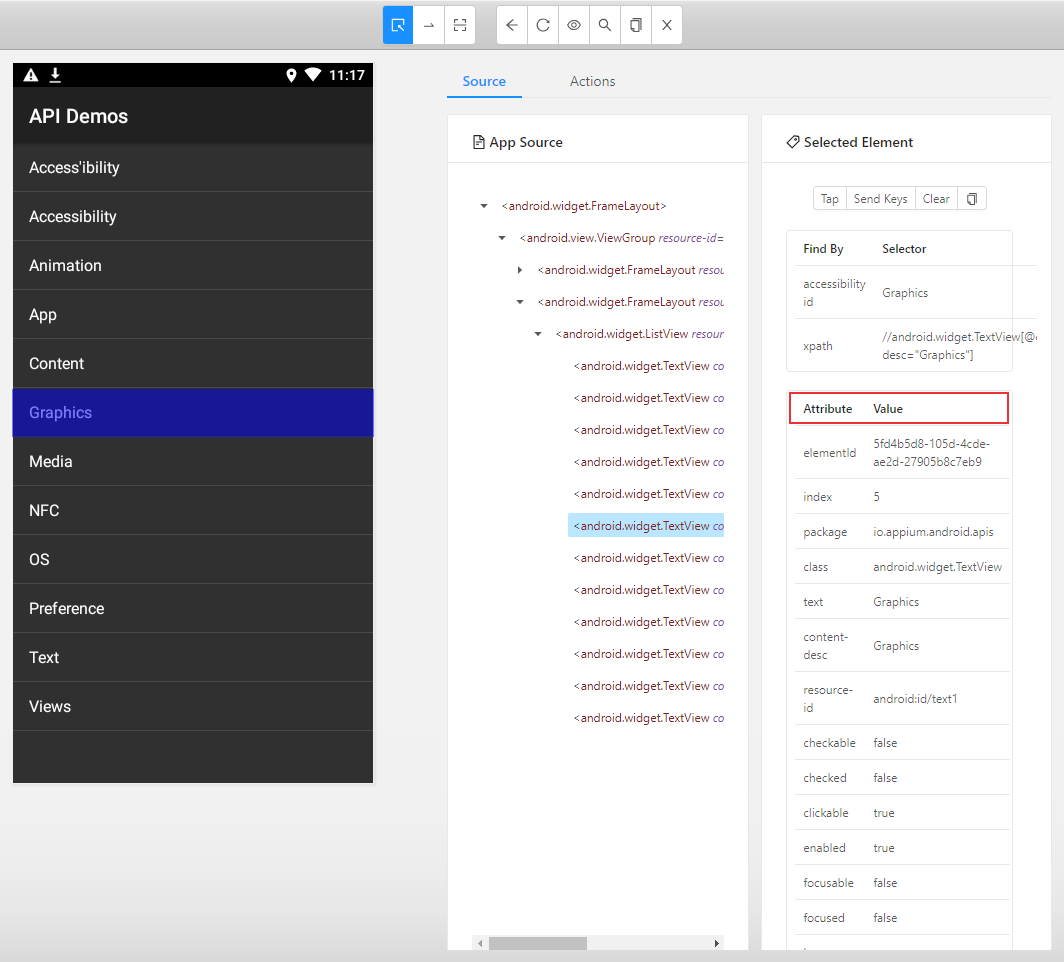The height and width of the screenshot is (962, 1064).
Task: Click the class value android.widget.TextView
Action: pos(937,567)
